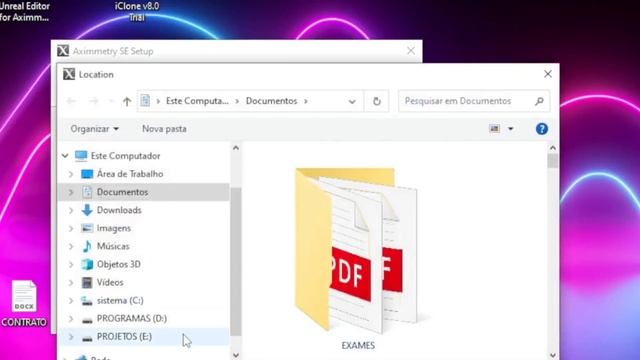Open the Organizar menu

click(x=95, y=129)
